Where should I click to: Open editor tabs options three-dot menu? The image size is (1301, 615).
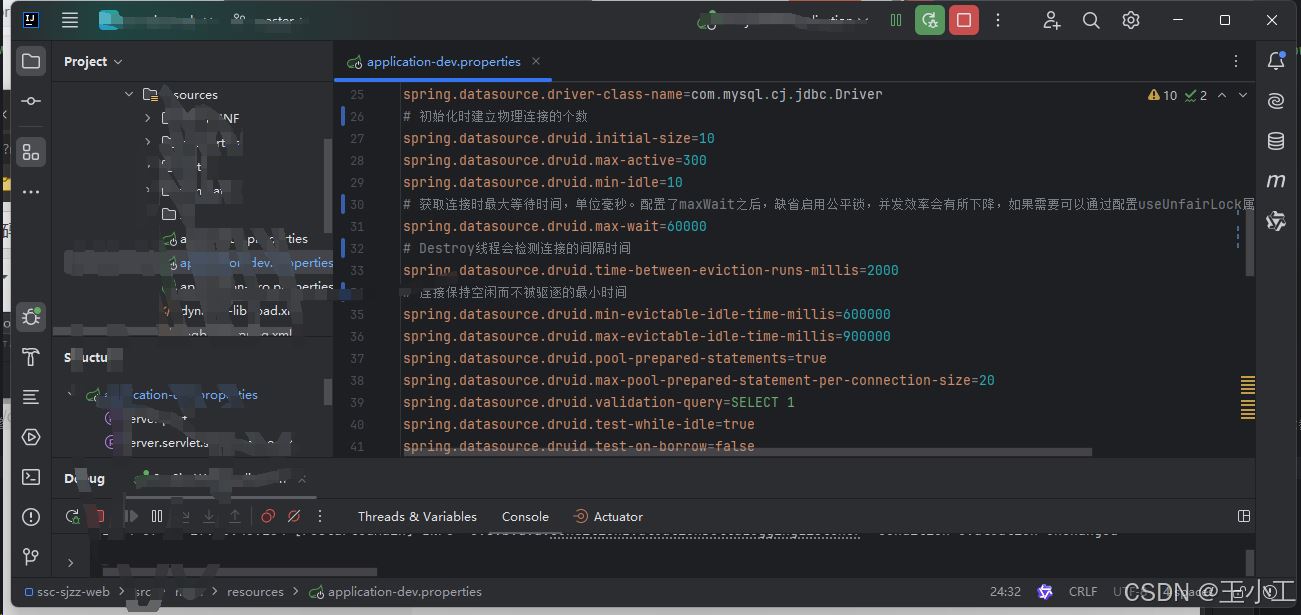1237,61
